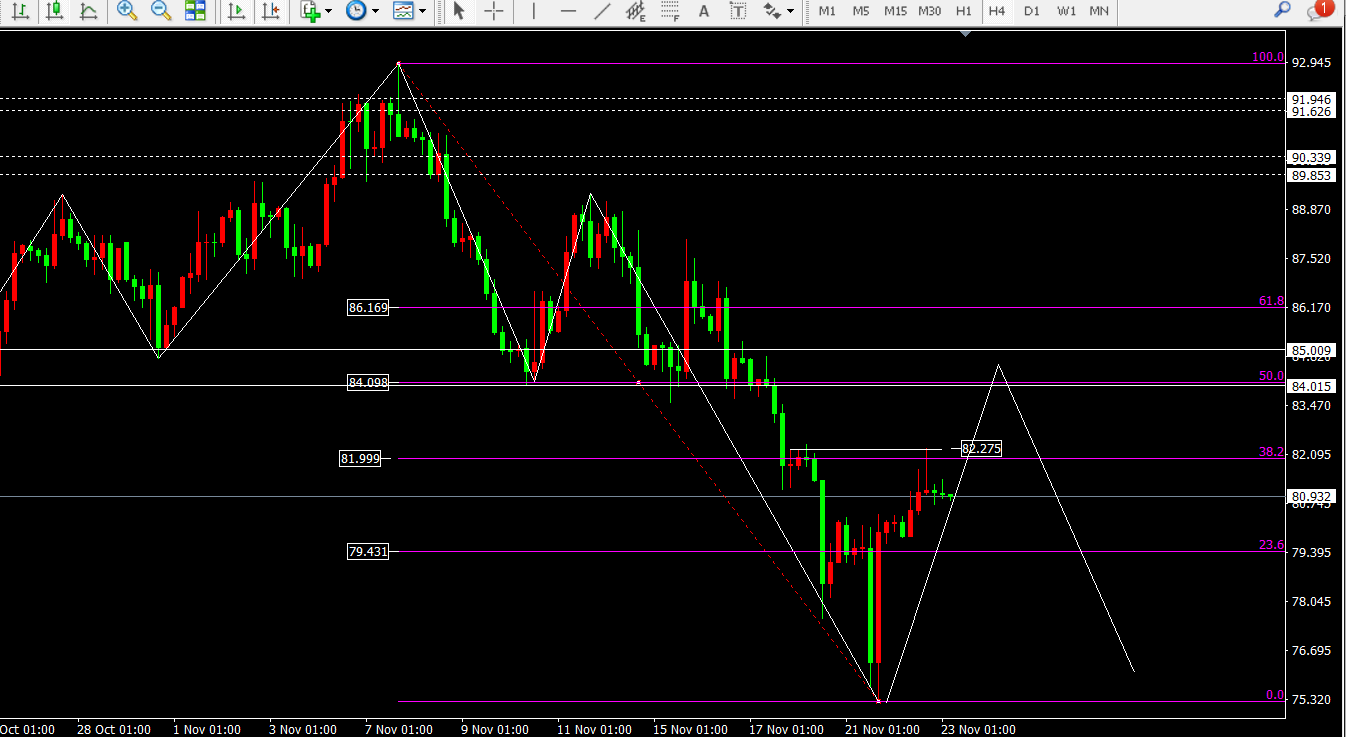Click the 84.098 Fibonacci price label
Image resolution: width=1346 pixels, height=737 pixels.
click(x=367, y=382)
